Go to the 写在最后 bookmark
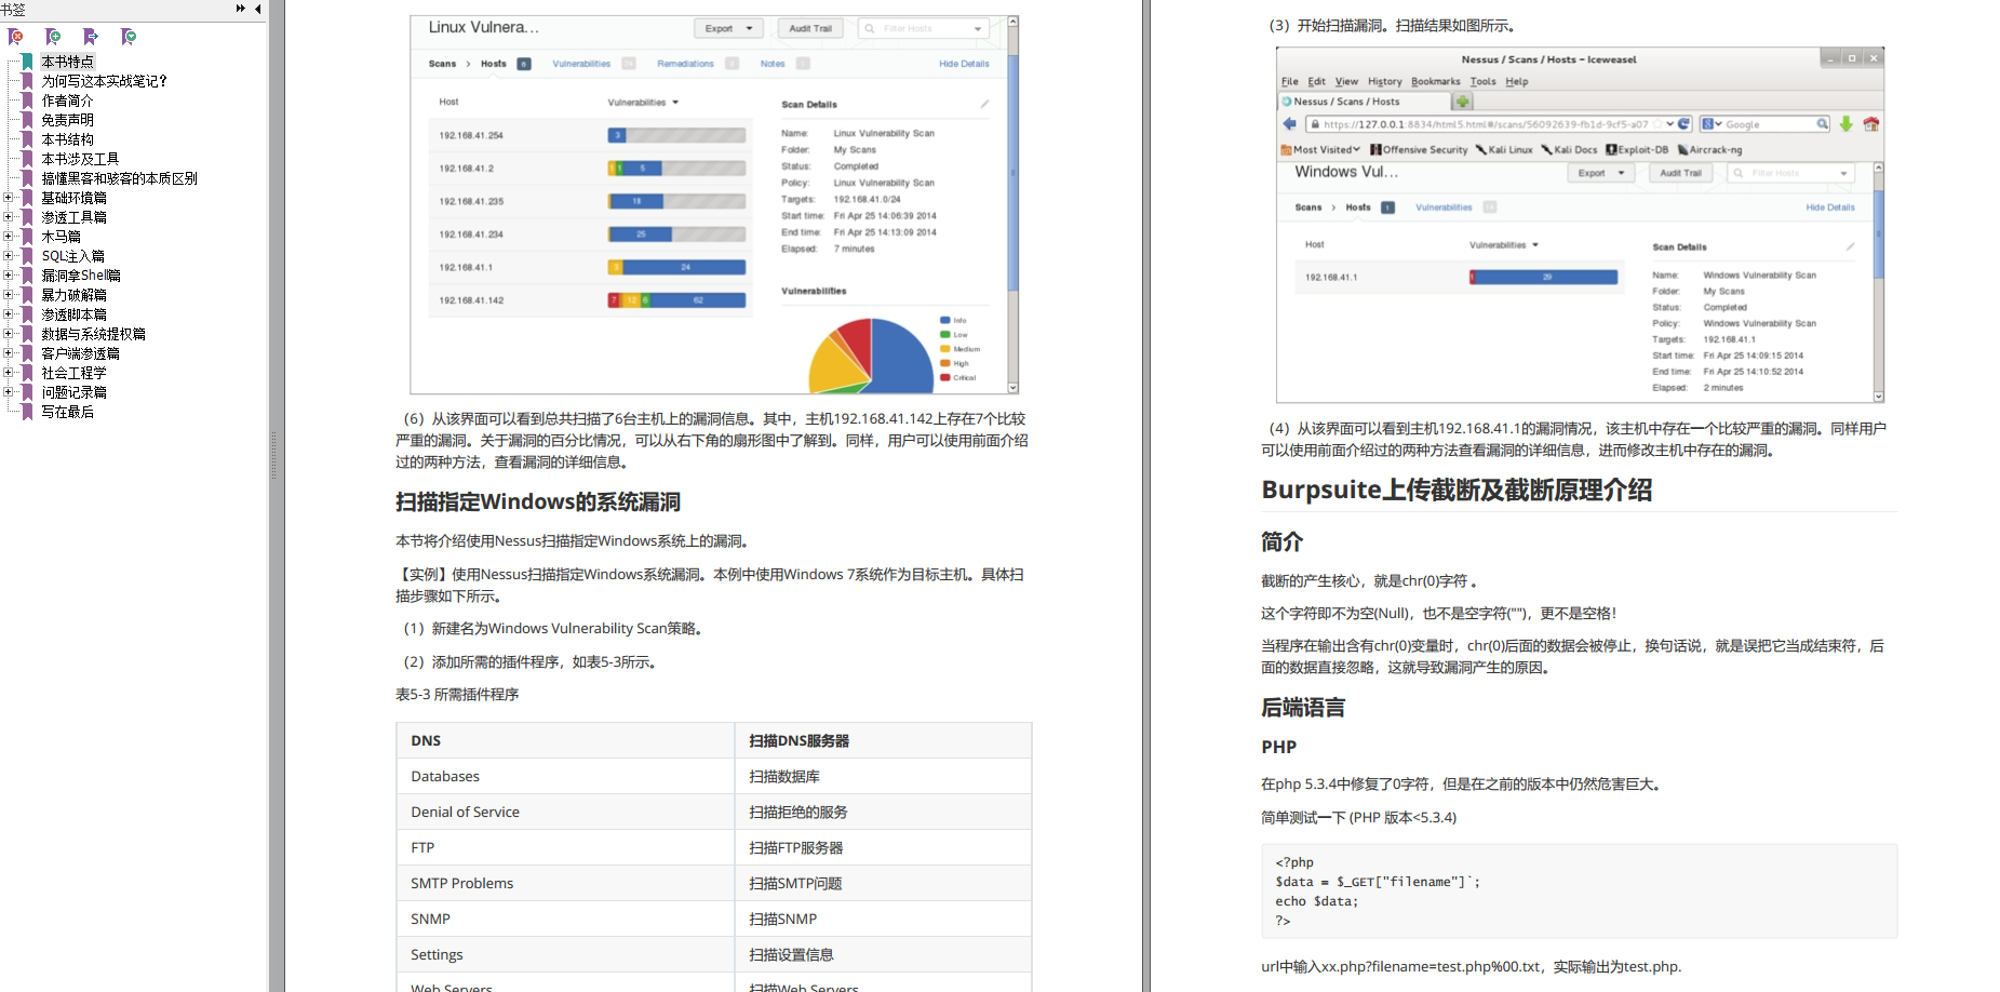Image resolution: width=2000 pixels, height=992 pixels. pyautogui.click(x=67, y=412)
